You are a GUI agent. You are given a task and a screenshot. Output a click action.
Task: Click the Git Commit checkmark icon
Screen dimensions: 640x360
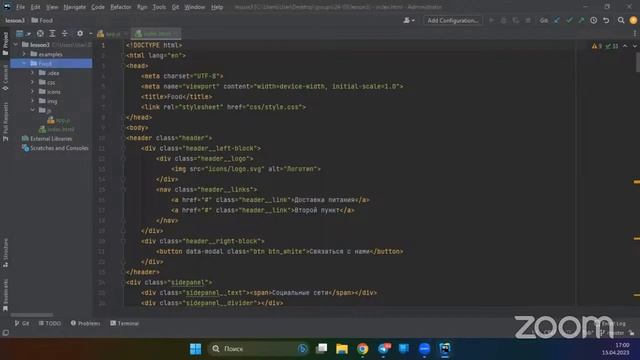click(x=569, y=20)
